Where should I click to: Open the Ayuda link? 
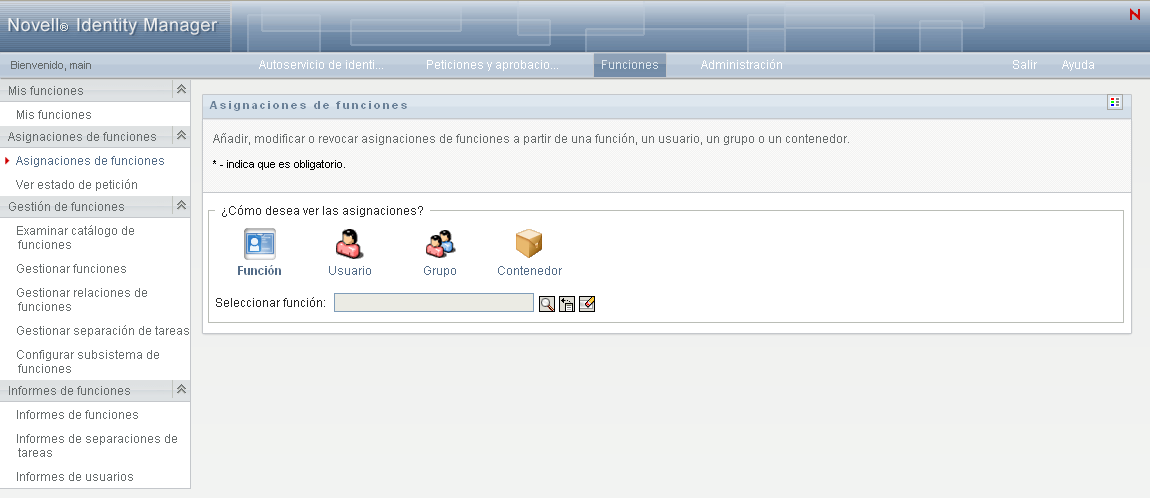(1078, 65)
